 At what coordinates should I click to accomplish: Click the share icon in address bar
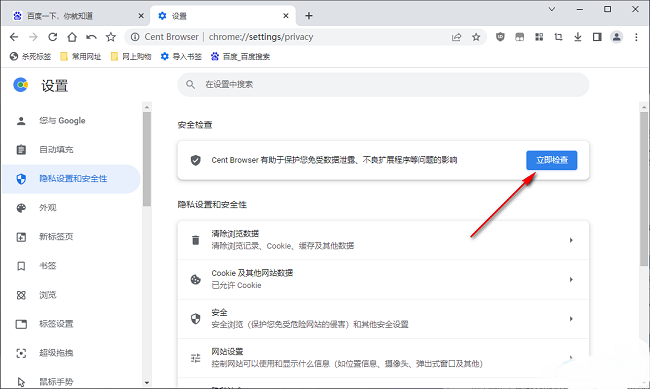coord(456,37)
